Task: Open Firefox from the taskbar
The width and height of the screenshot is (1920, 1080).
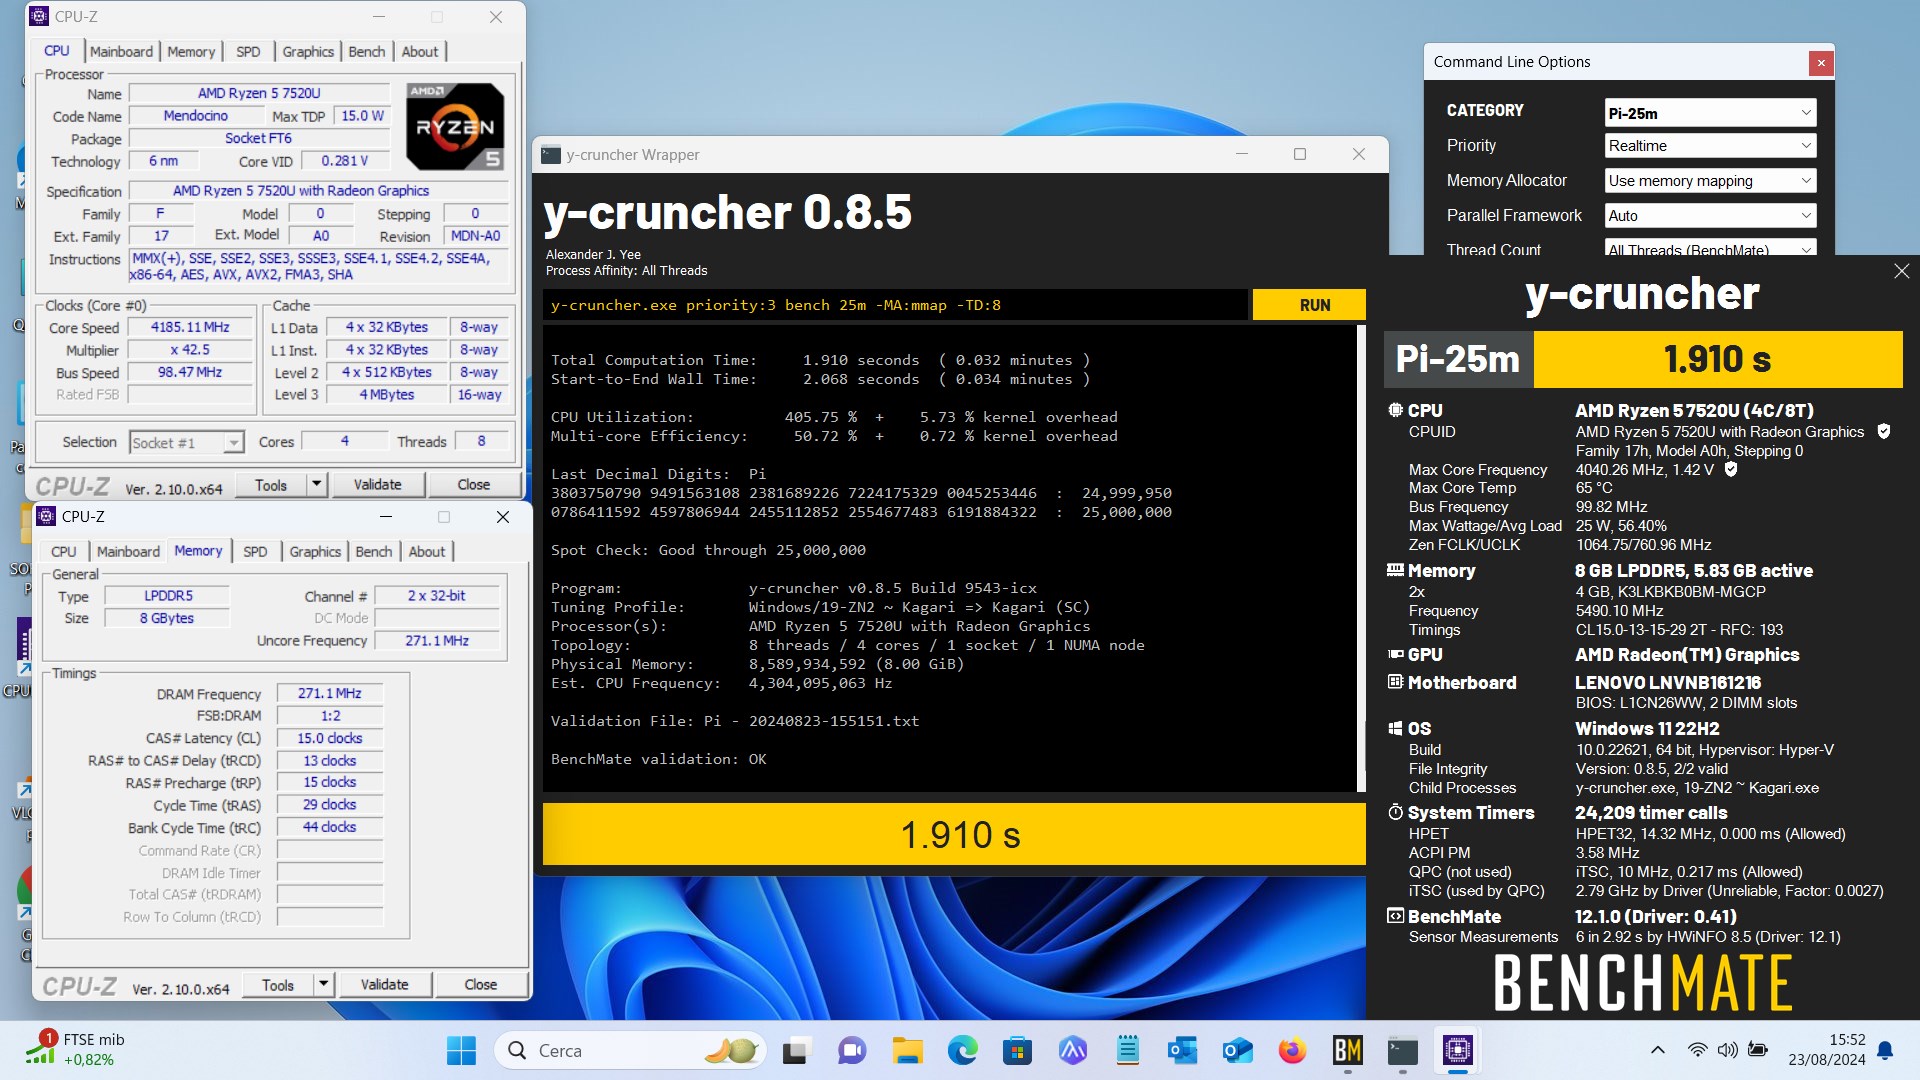Action: 1292,1050
